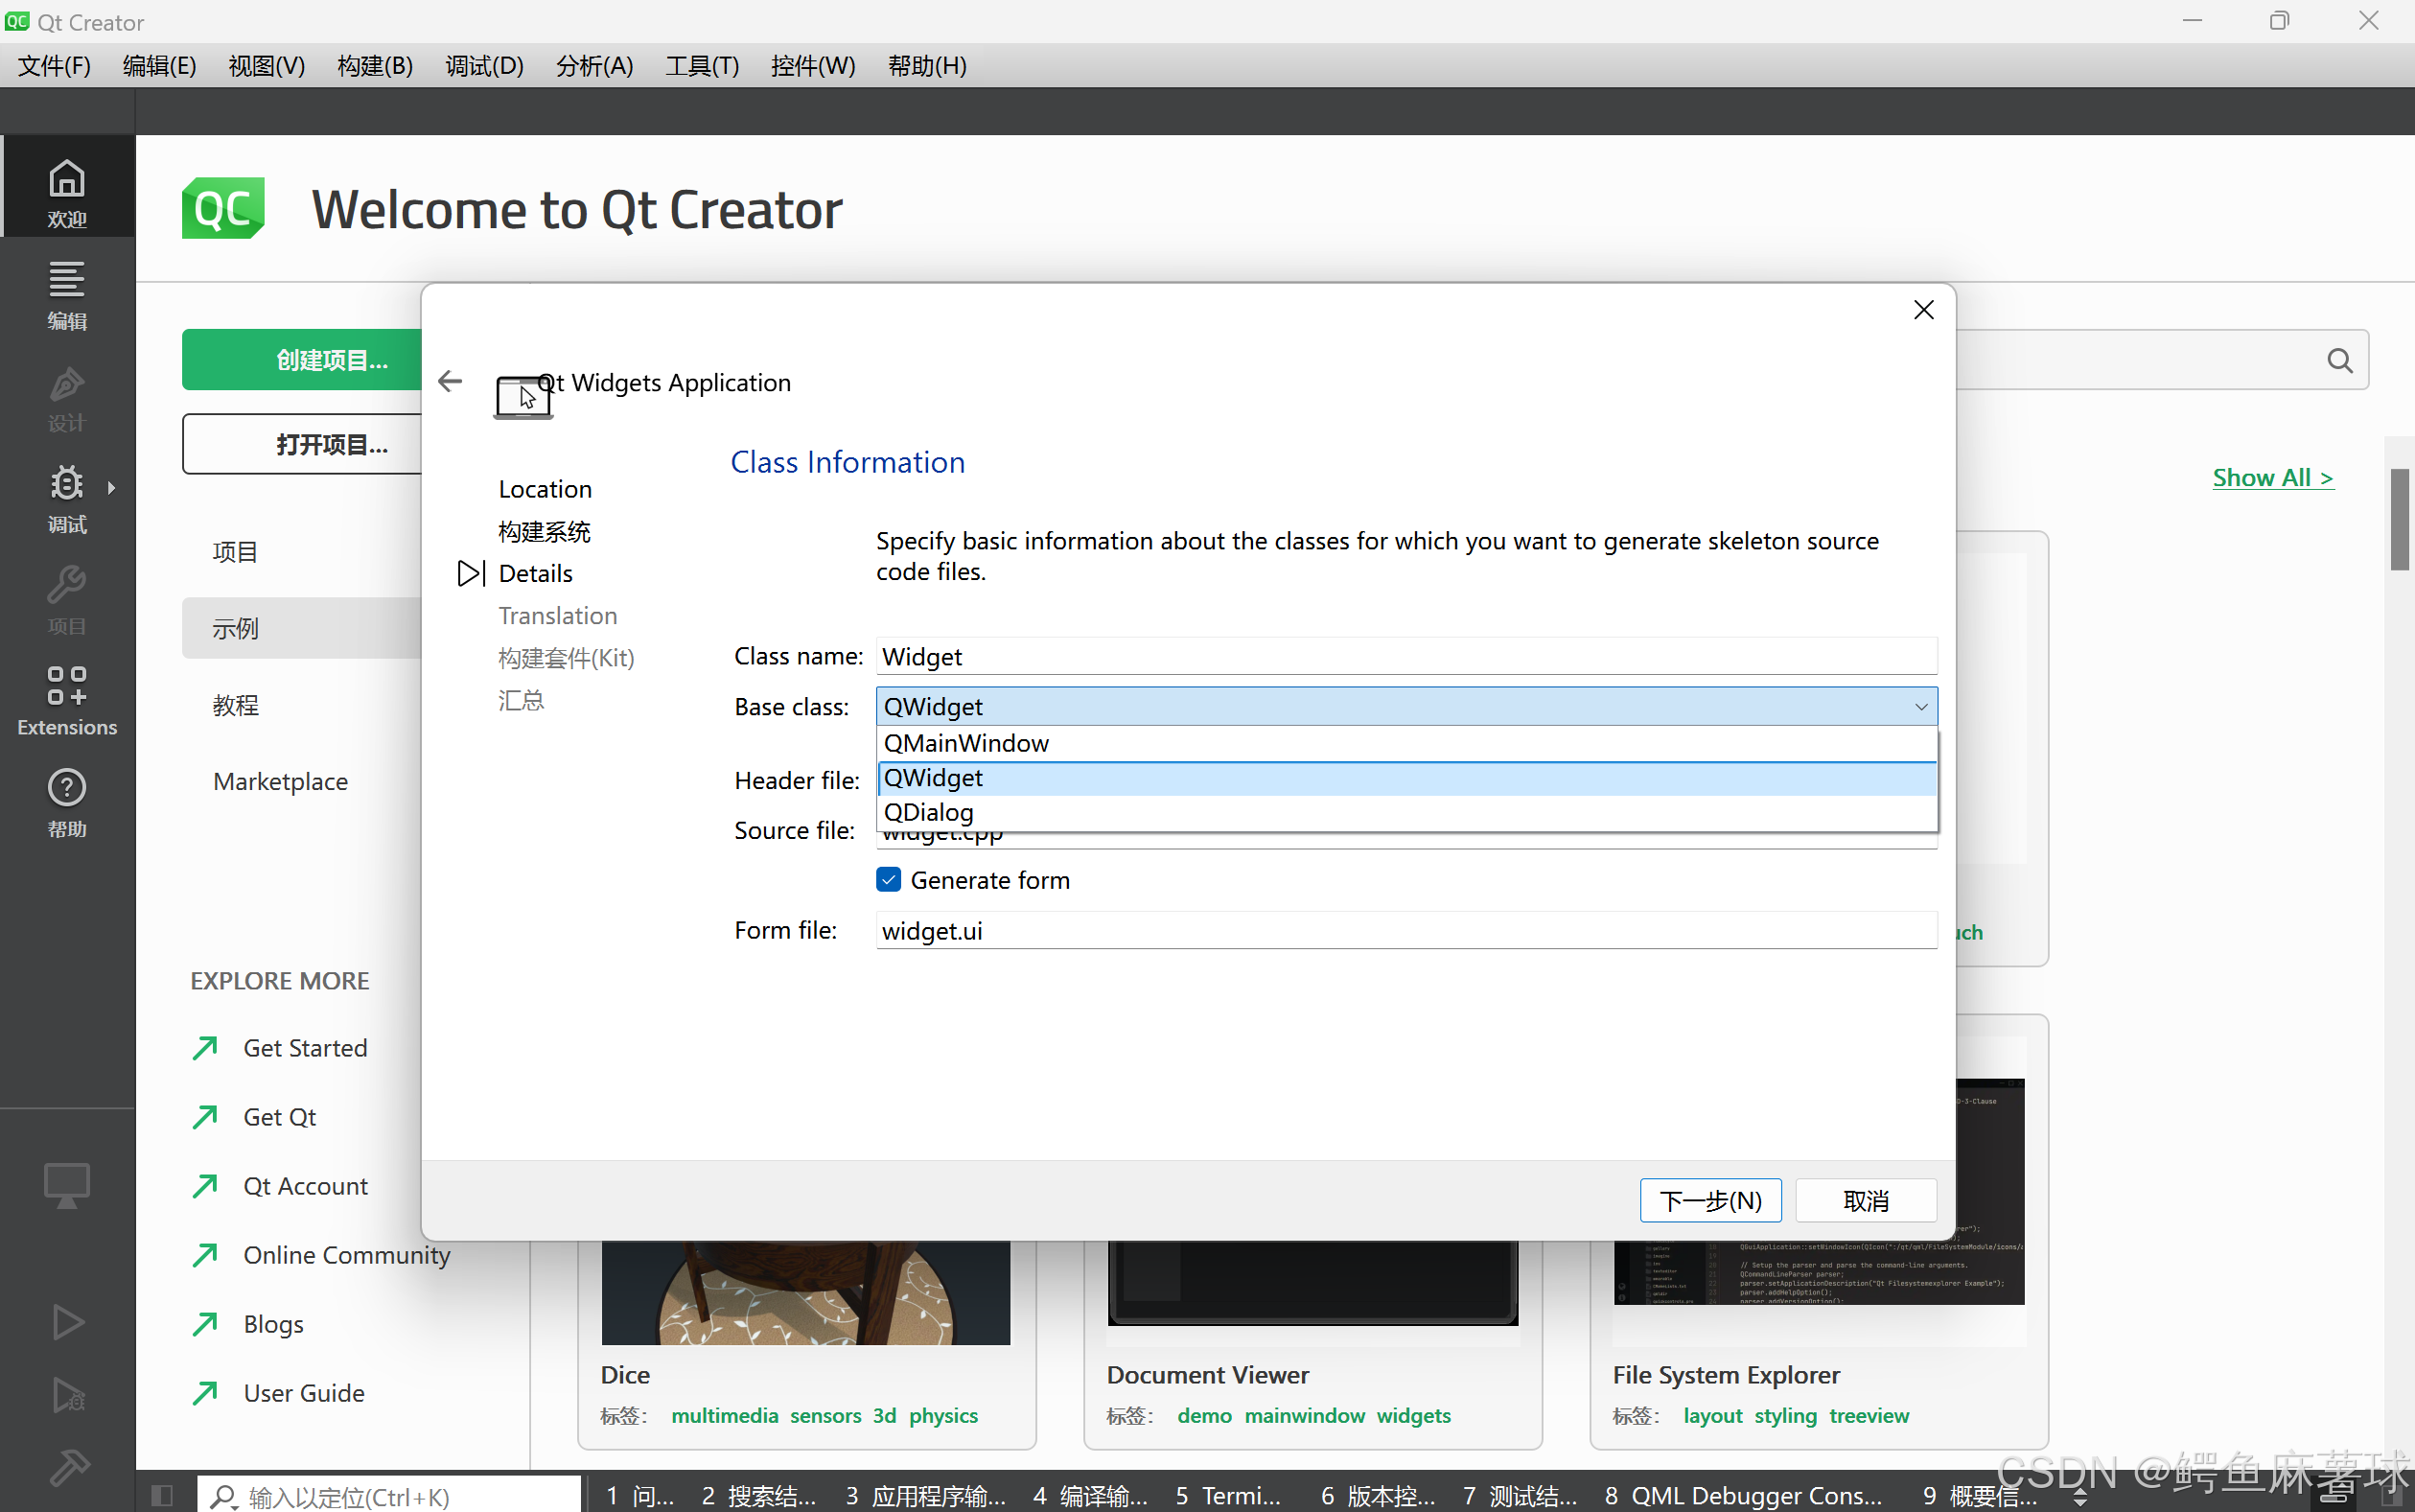
Task: Open the 视图(V) menu
Action: [x=266, y=65]
